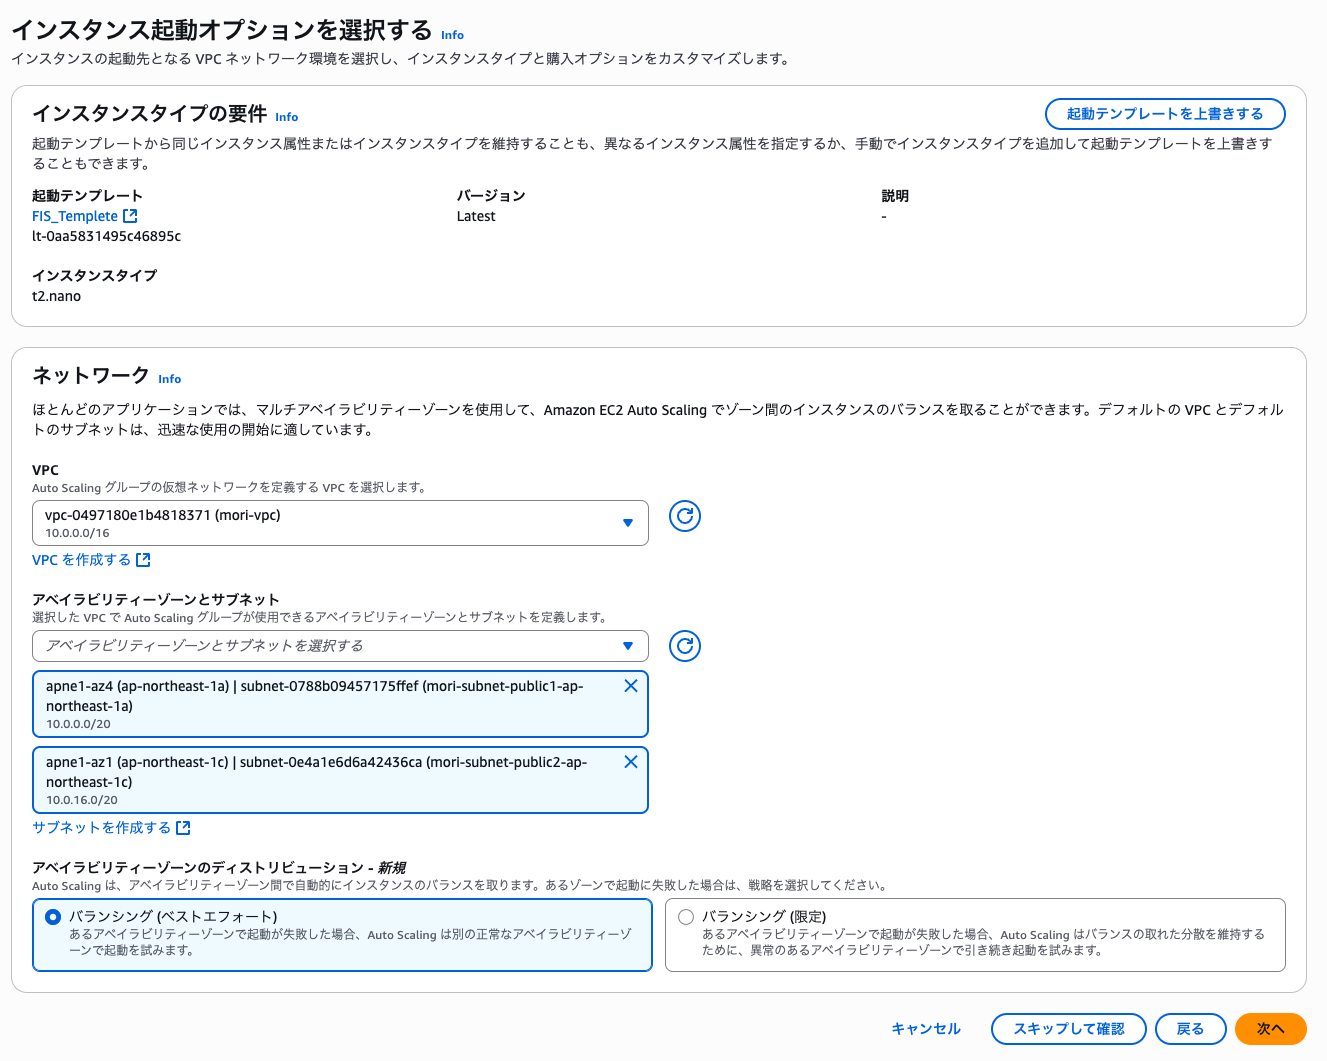Screen dimensions: 1327x1061
Task: Open the Info link for ネットワーク section
Action: [169, 379]
